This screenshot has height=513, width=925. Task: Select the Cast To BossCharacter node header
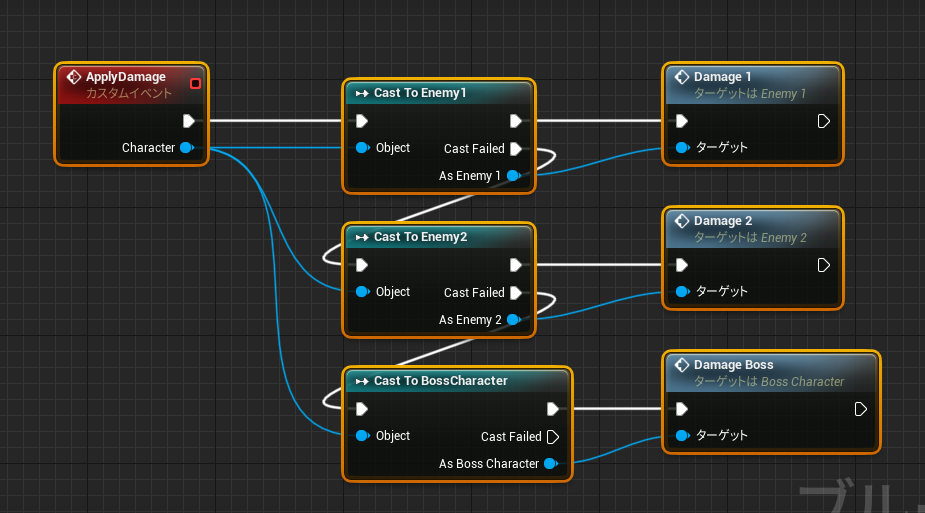[457, 381]
